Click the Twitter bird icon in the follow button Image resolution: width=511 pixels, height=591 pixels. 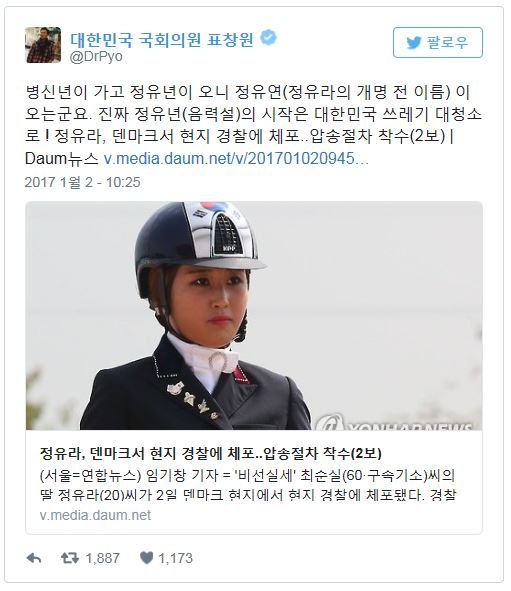(413, 43)
